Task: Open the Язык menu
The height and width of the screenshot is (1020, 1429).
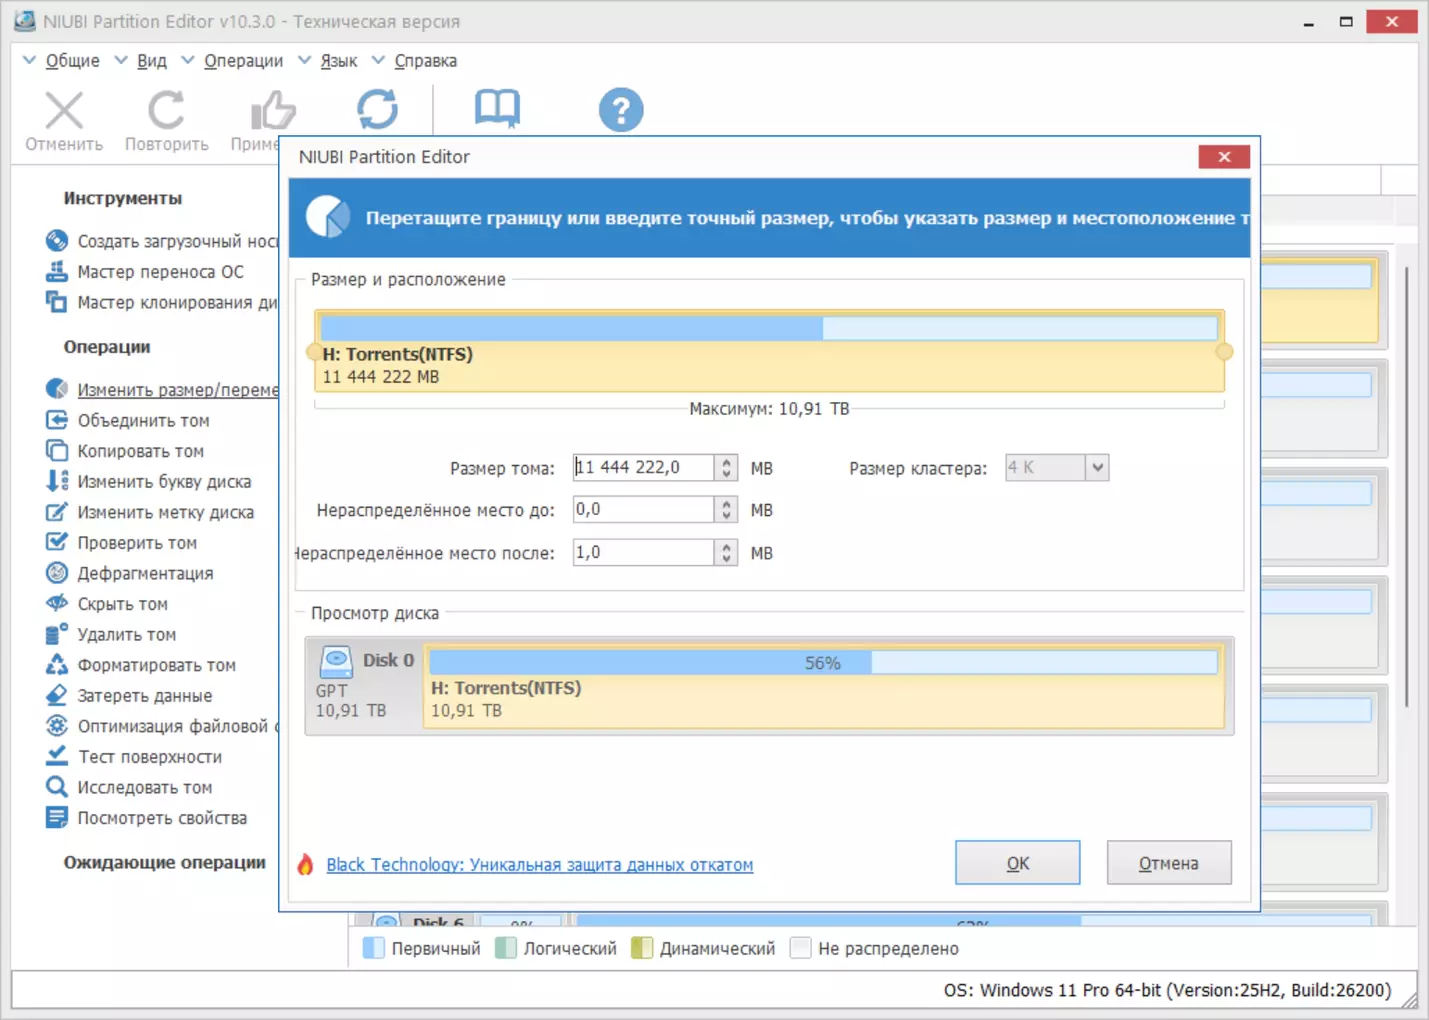Action: (338, 61)
